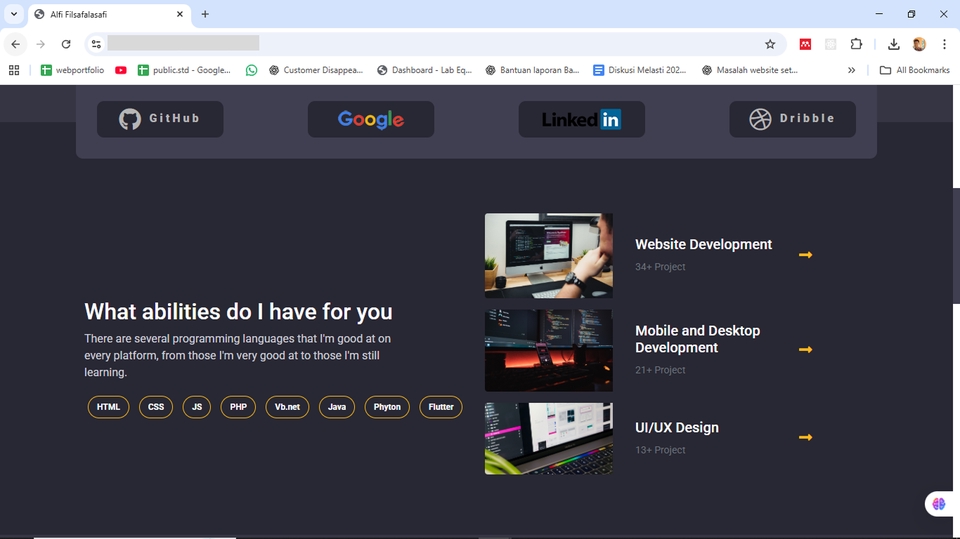The width and height of the screenshot is (960, 539).
Task: Click the Website Development thumbnail image
Action: coord(549,255)
